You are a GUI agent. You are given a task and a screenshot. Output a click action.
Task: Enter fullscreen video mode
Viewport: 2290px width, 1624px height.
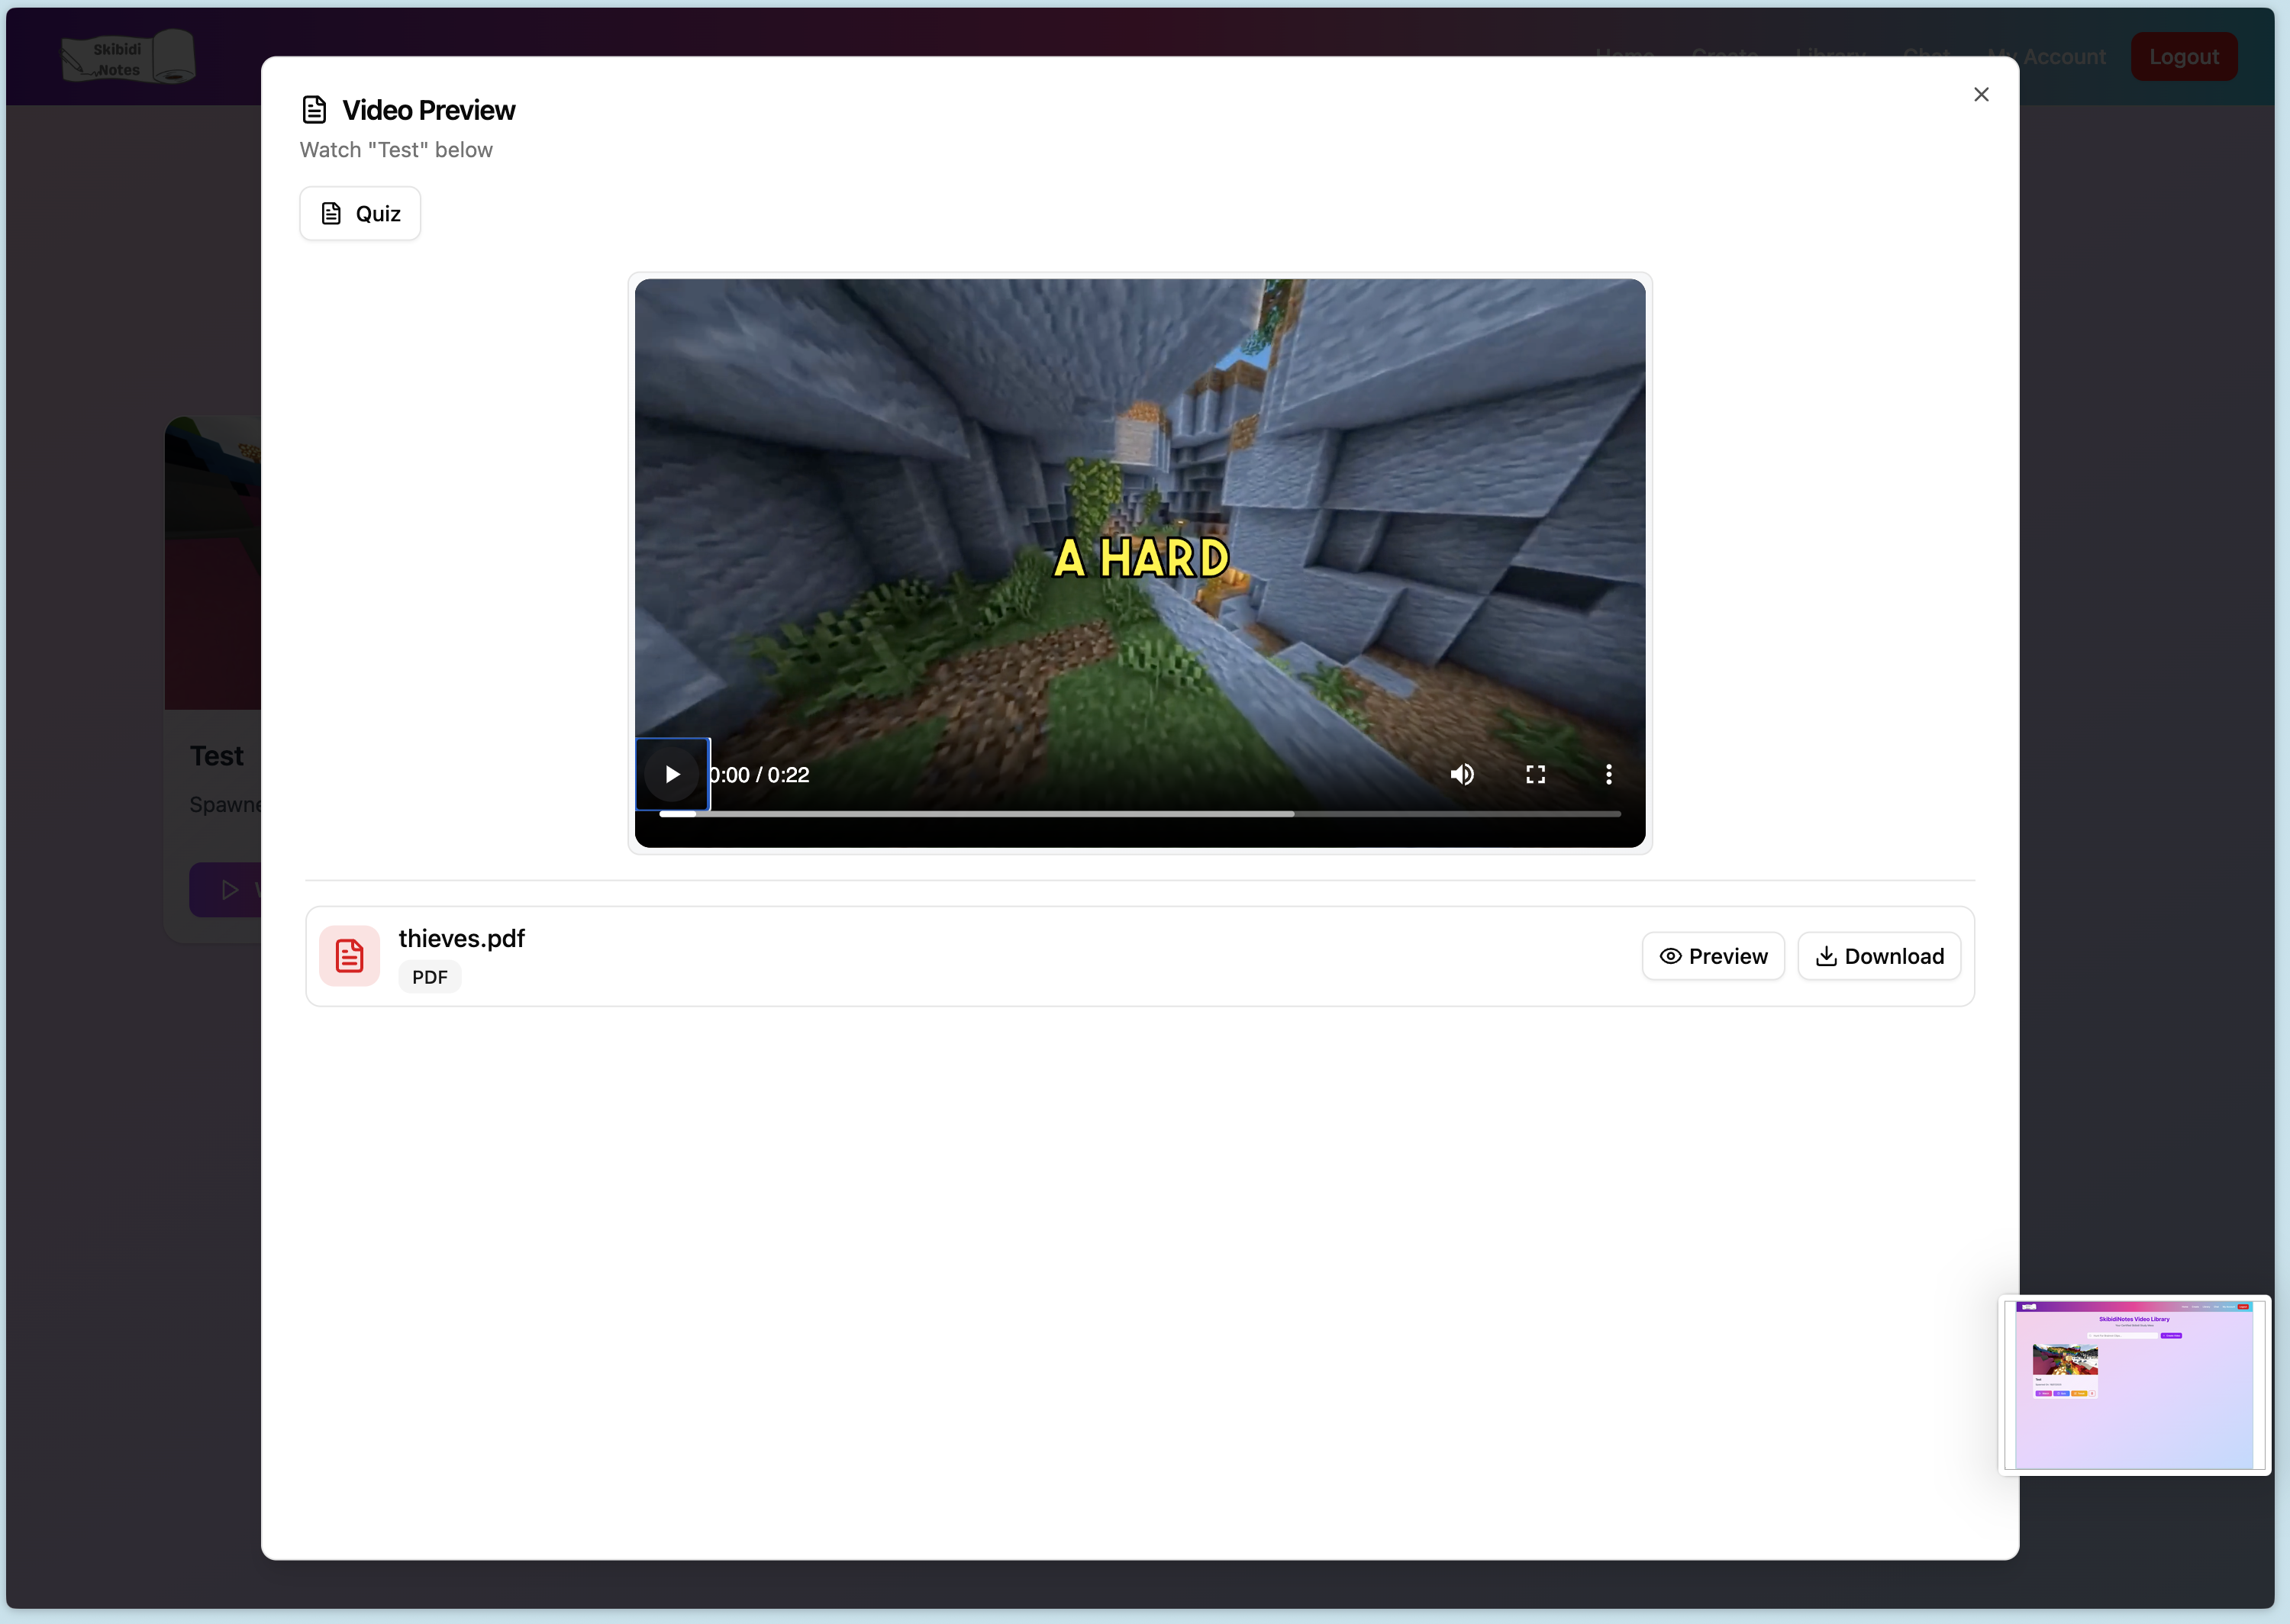tap(1535, 774)
